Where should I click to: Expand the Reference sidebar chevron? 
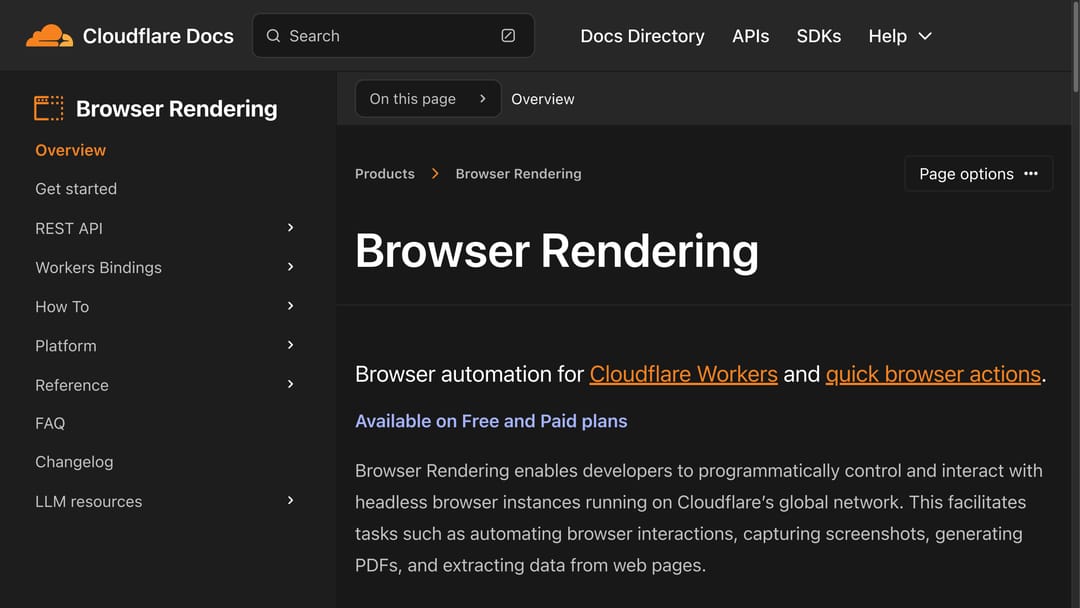click(291, 384)
